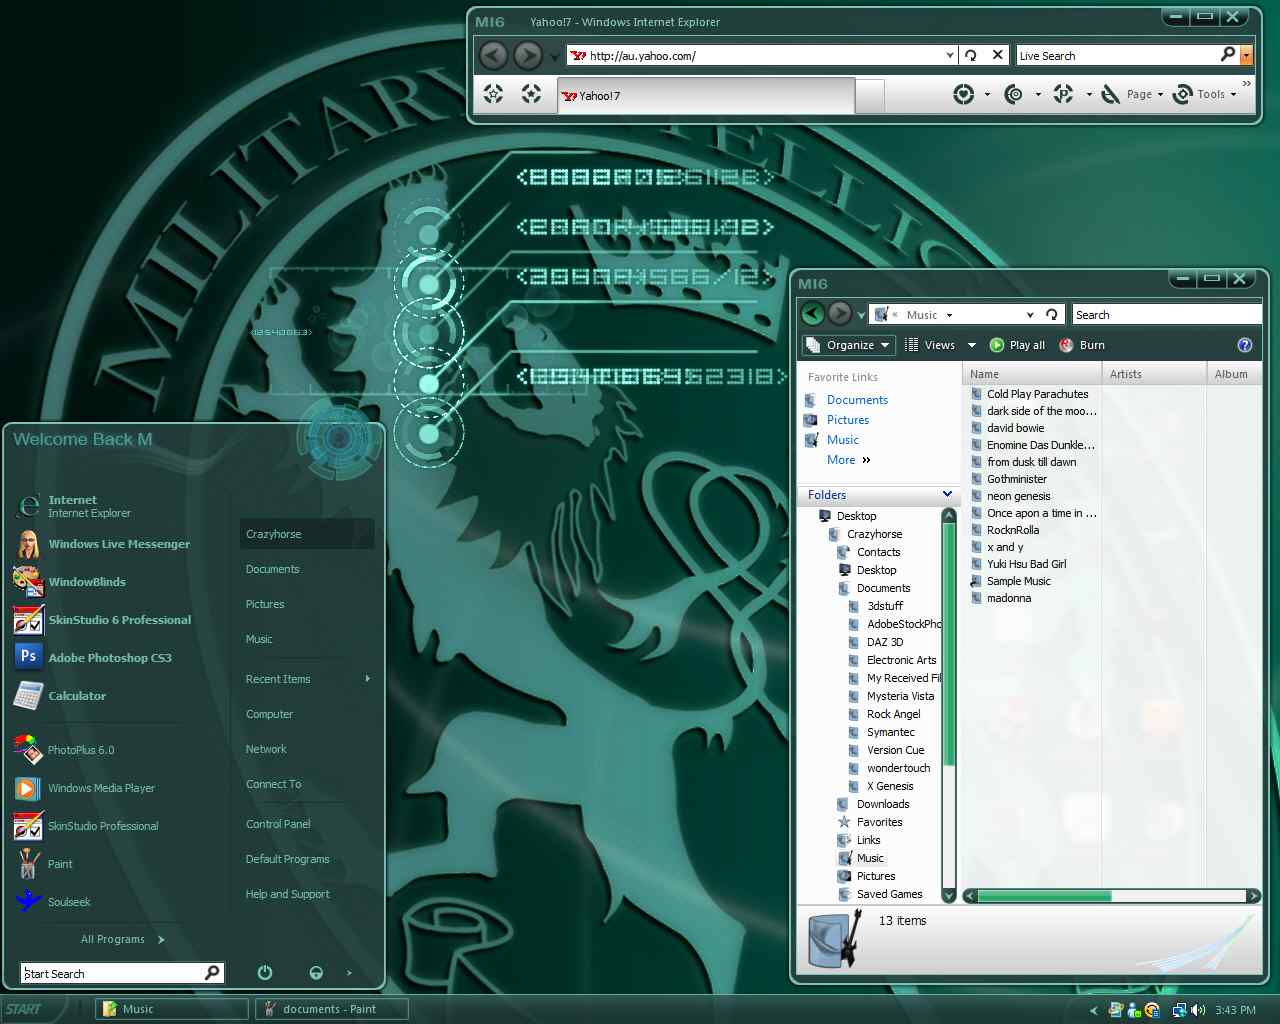Expand the Organize menu in explorer
Image resolution: width=1280 pixels, height=1024 pixels.
click(x=848, y=345)
